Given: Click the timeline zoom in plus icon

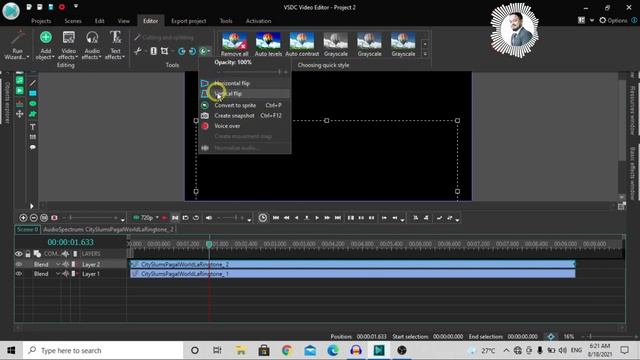Looking at the screenshot, I should (23, 218).
